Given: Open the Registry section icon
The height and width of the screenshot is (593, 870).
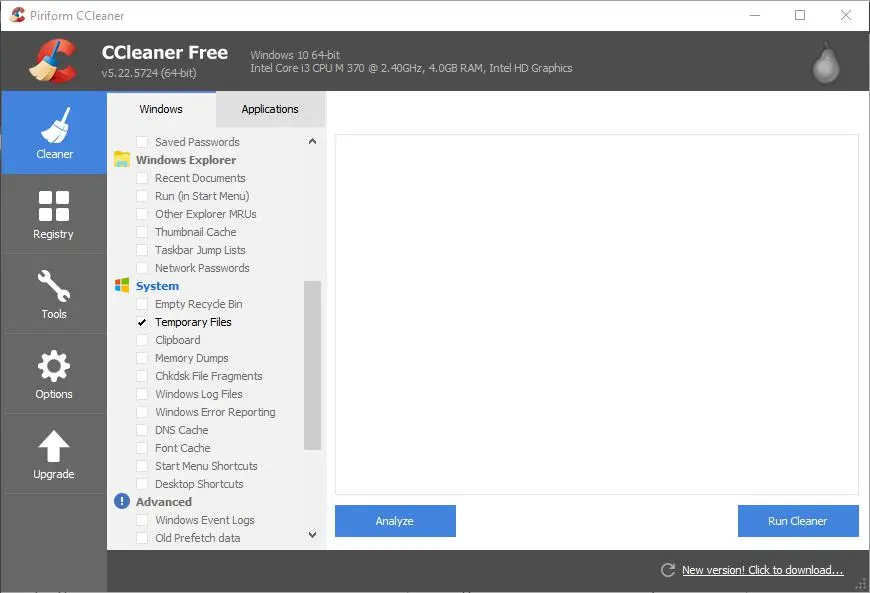Looking at the screenshot, I should pos(54,206).
